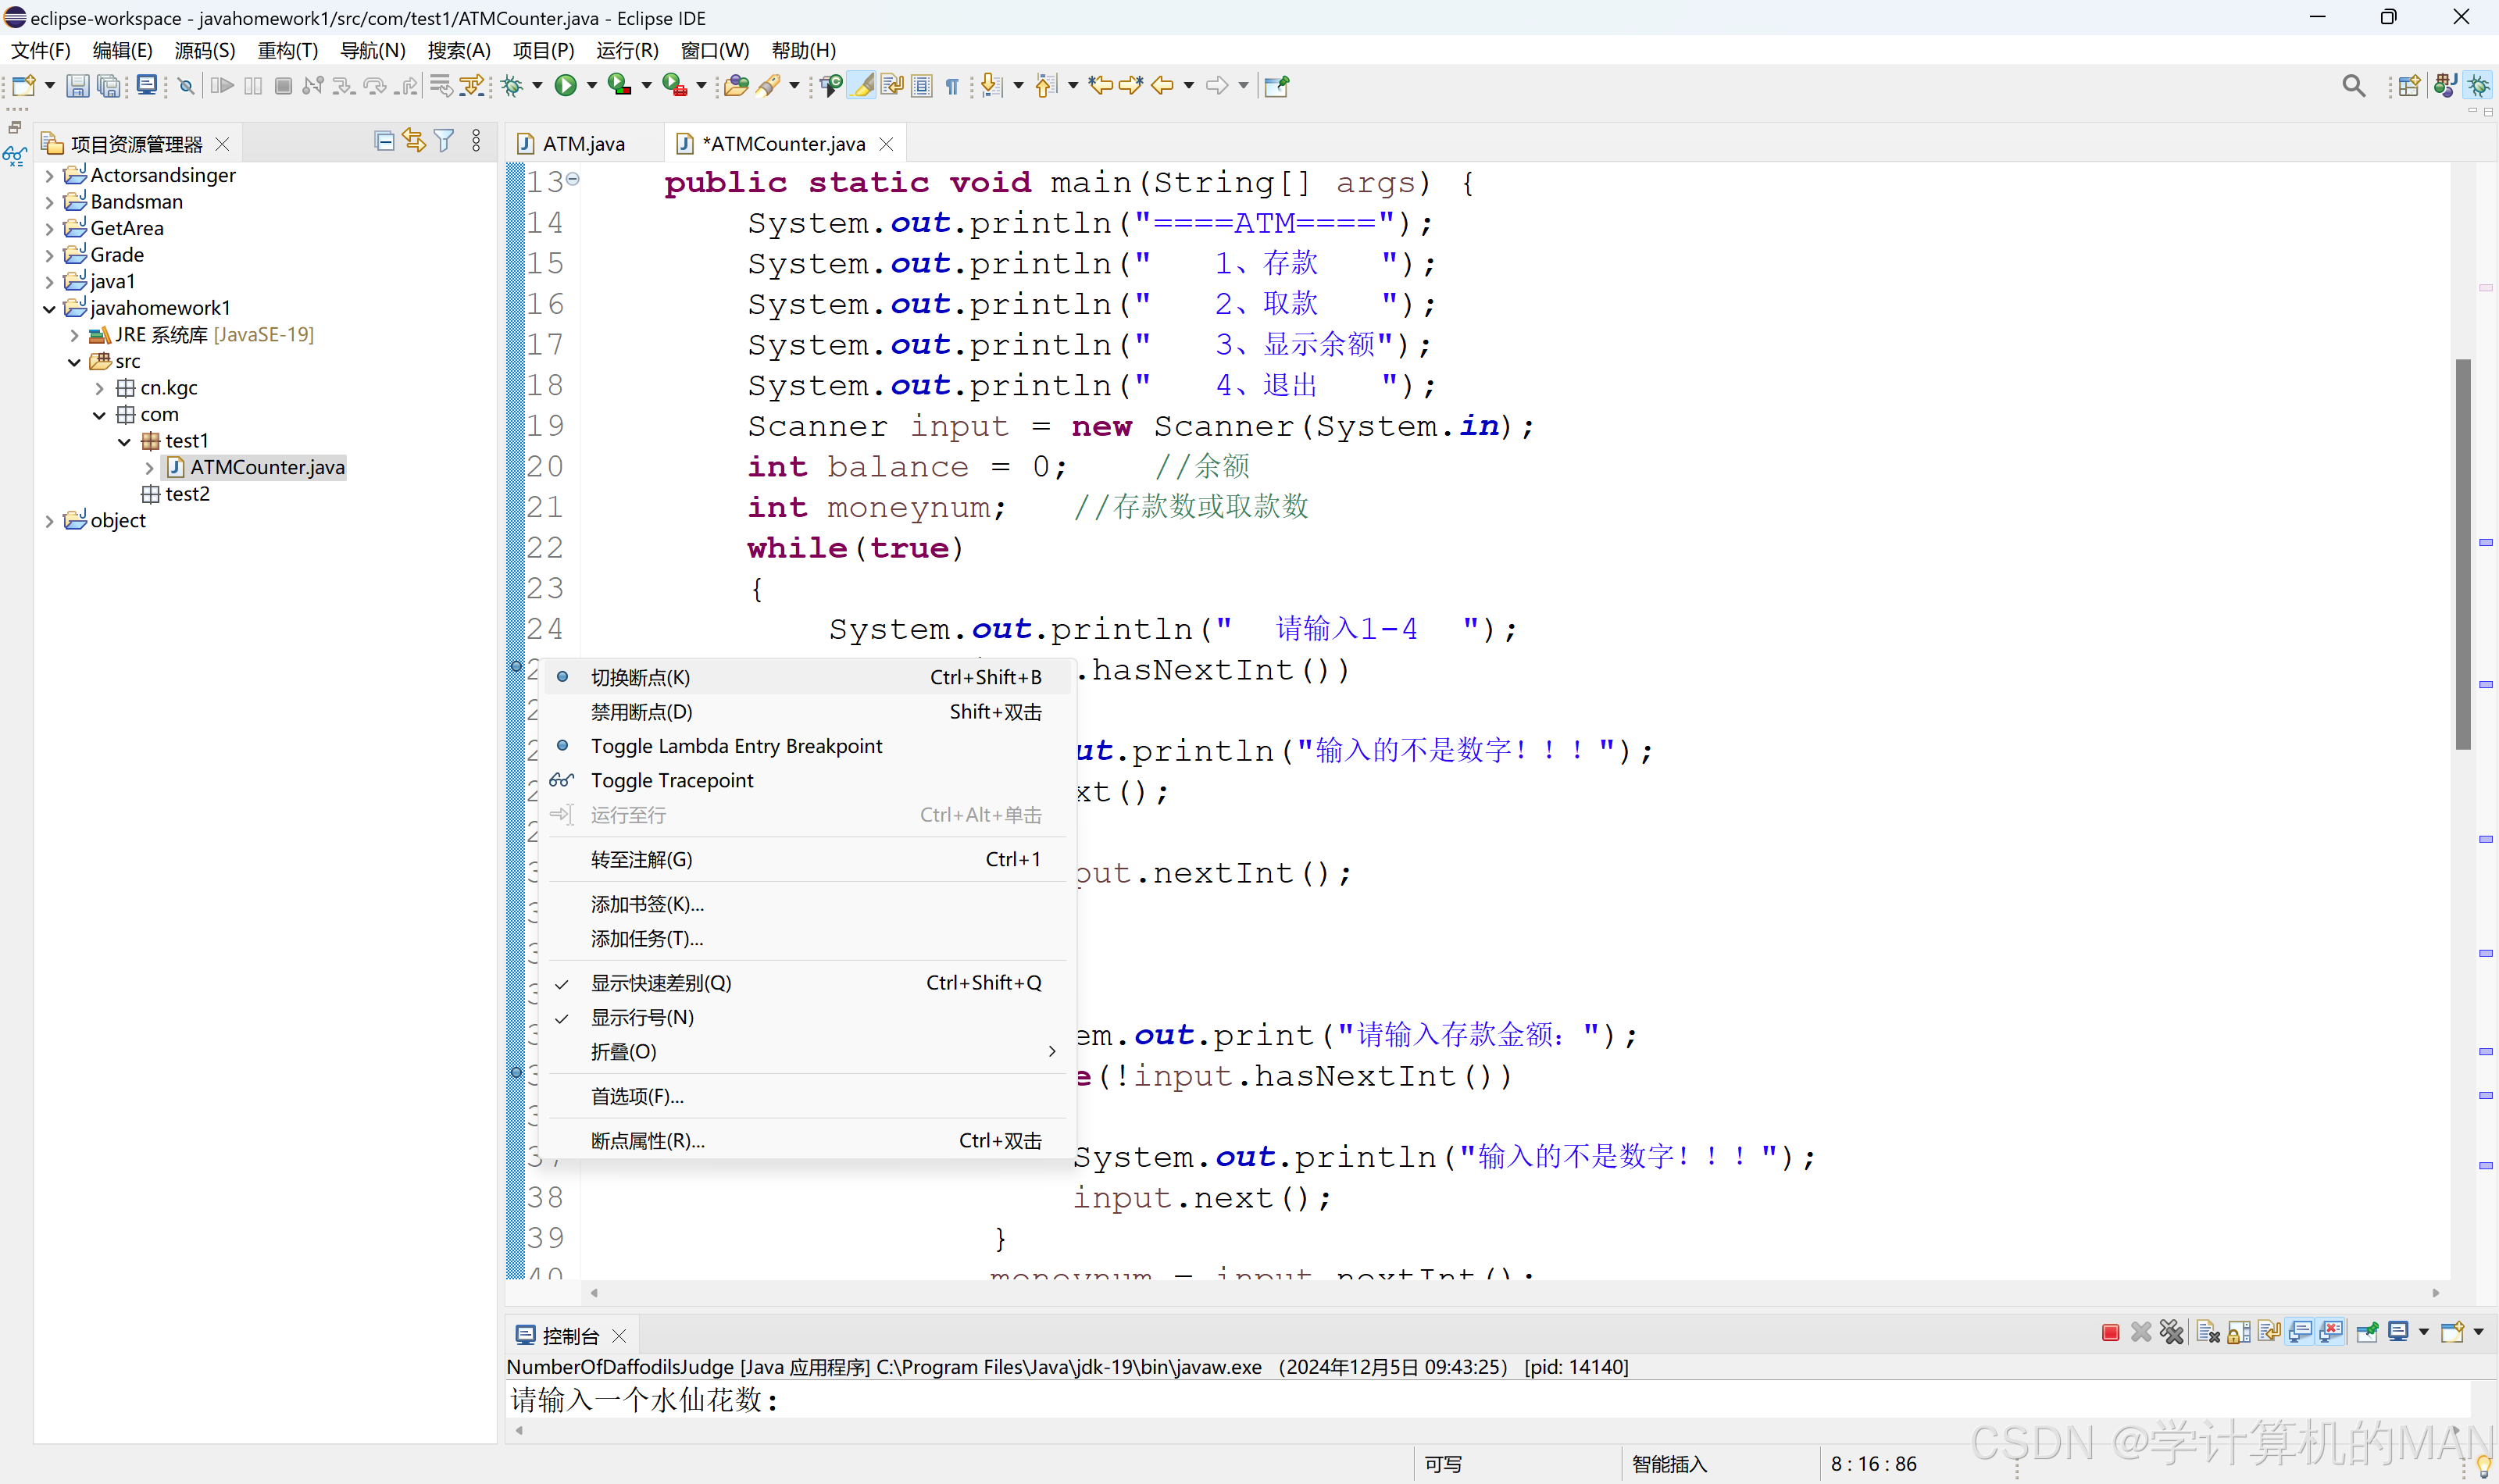Click the editor horizontal scrollbar
Image resolution: width=2499 pixels, height=1484 pixels.
(1500, 1292)
